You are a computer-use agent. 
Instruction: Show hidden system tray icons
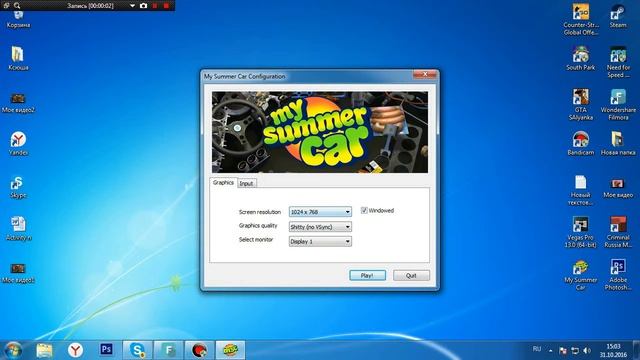(x=551, y=351)
